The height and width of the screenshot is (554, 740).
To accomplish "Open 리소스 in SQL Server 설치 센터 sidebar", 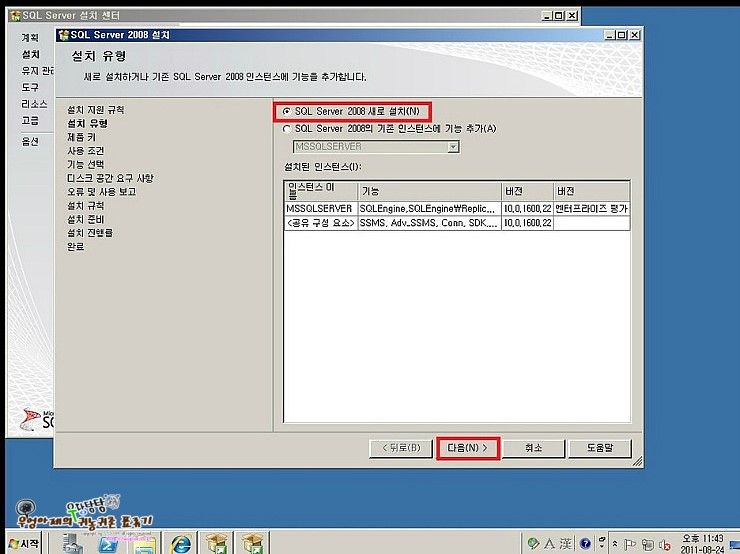I will pyautogui.click(x=34, y=104).
